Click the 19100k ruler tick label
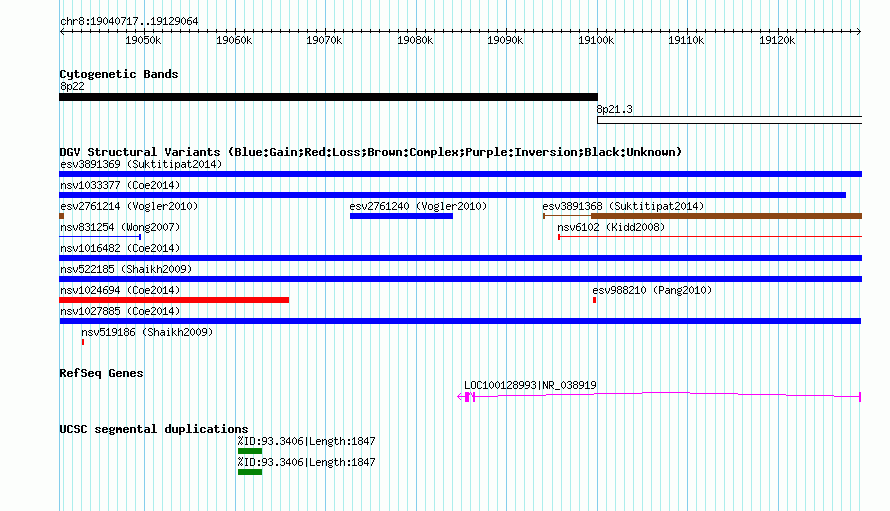The height and width of the screenshot is (511, 890). click(596, 40)
